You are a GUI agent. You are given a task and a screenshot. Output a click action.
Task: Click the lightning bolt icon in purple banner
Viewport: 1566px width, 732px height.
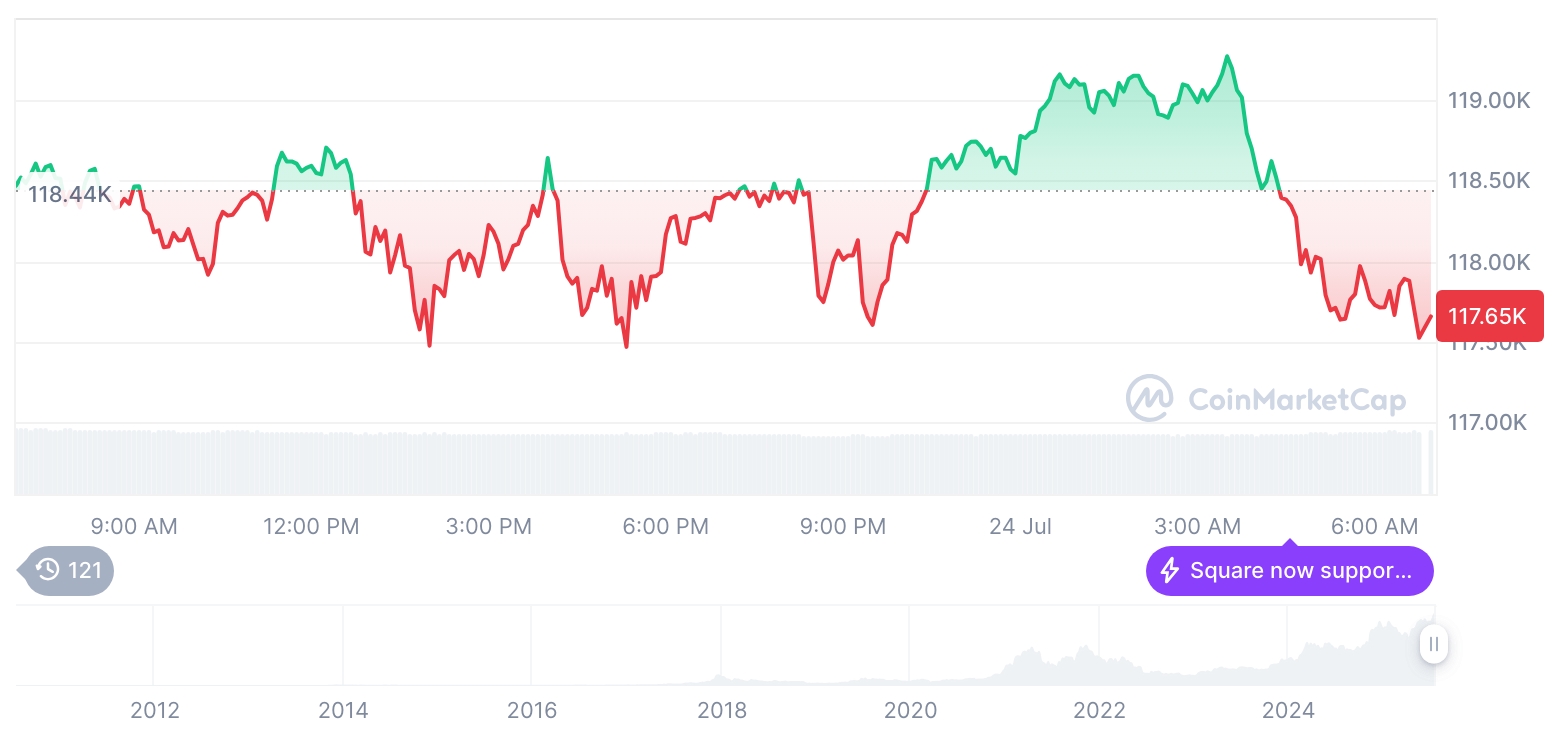(x=1169, y=571)
